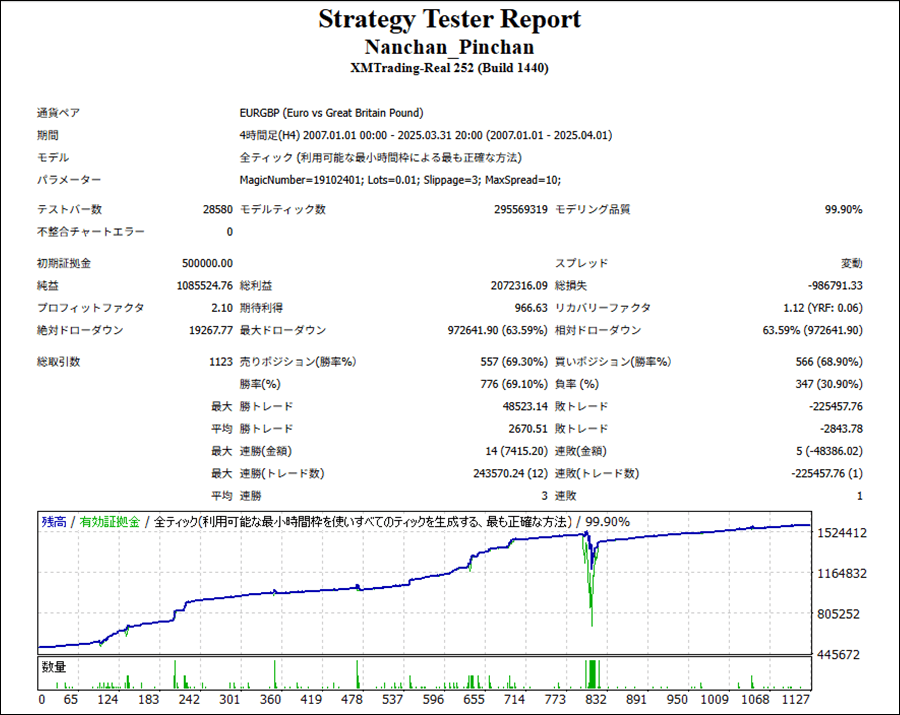Click the '-225457.76 (1)' consecutive loss value
Image resolution: width=900 pixels, height=715 pixels.
(x=827, y=474)
